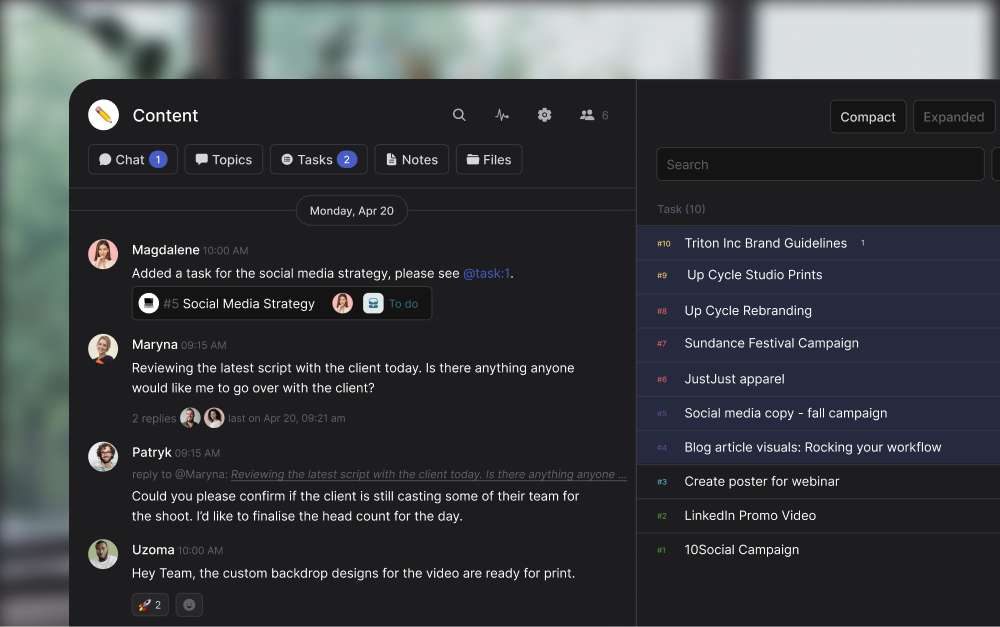Open the activity feed pulse icon
The height and width of the screenshot is (627, 1000).
[x=501, y=114]
